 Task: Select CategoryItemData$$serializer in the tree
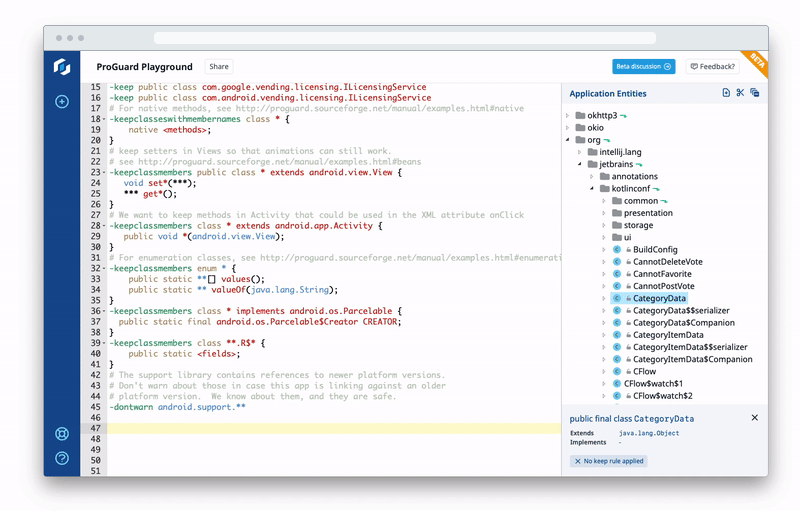point(690,347)
